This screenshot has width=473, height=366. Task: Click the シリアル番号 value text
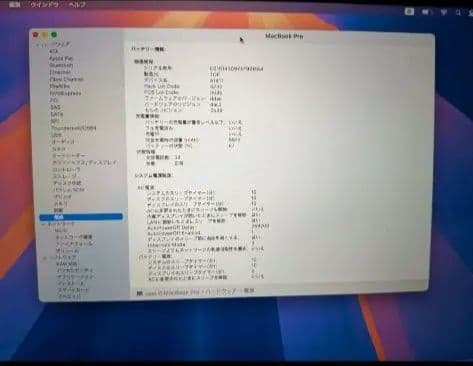[236, 69]
